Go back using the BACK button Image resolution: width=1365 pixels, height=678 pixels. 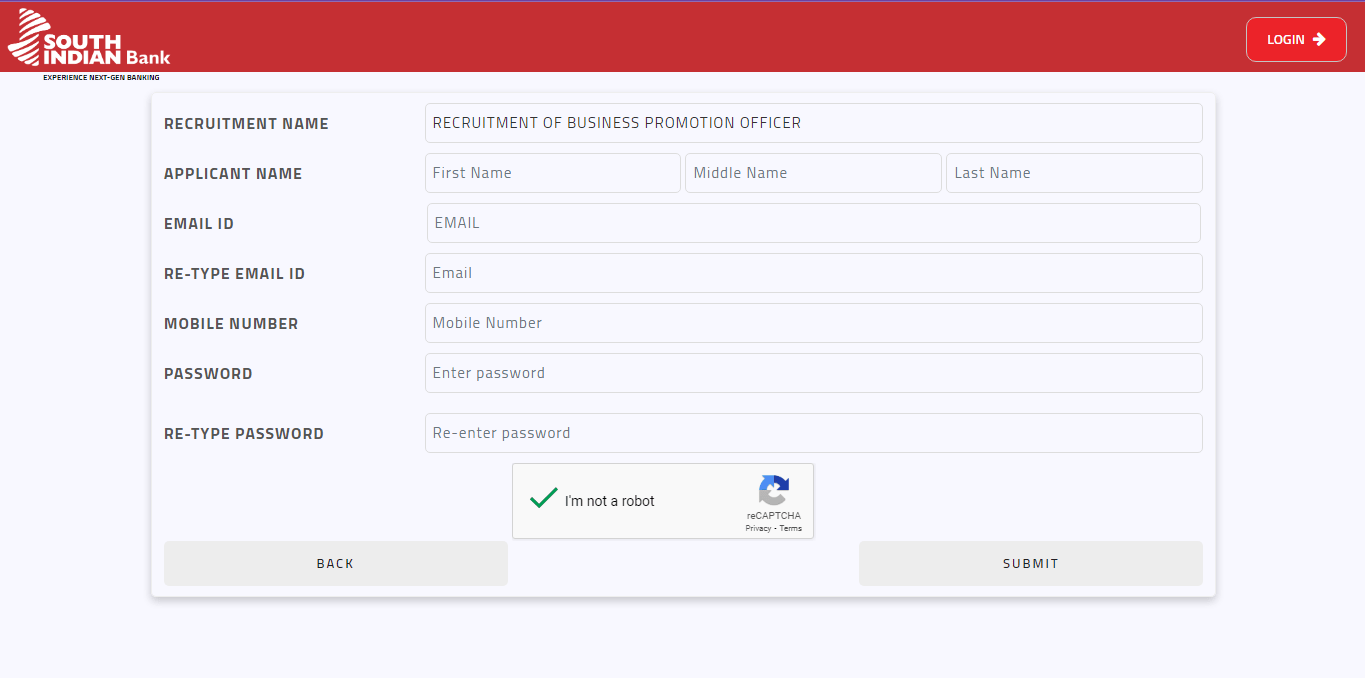[x=335, y=563]
